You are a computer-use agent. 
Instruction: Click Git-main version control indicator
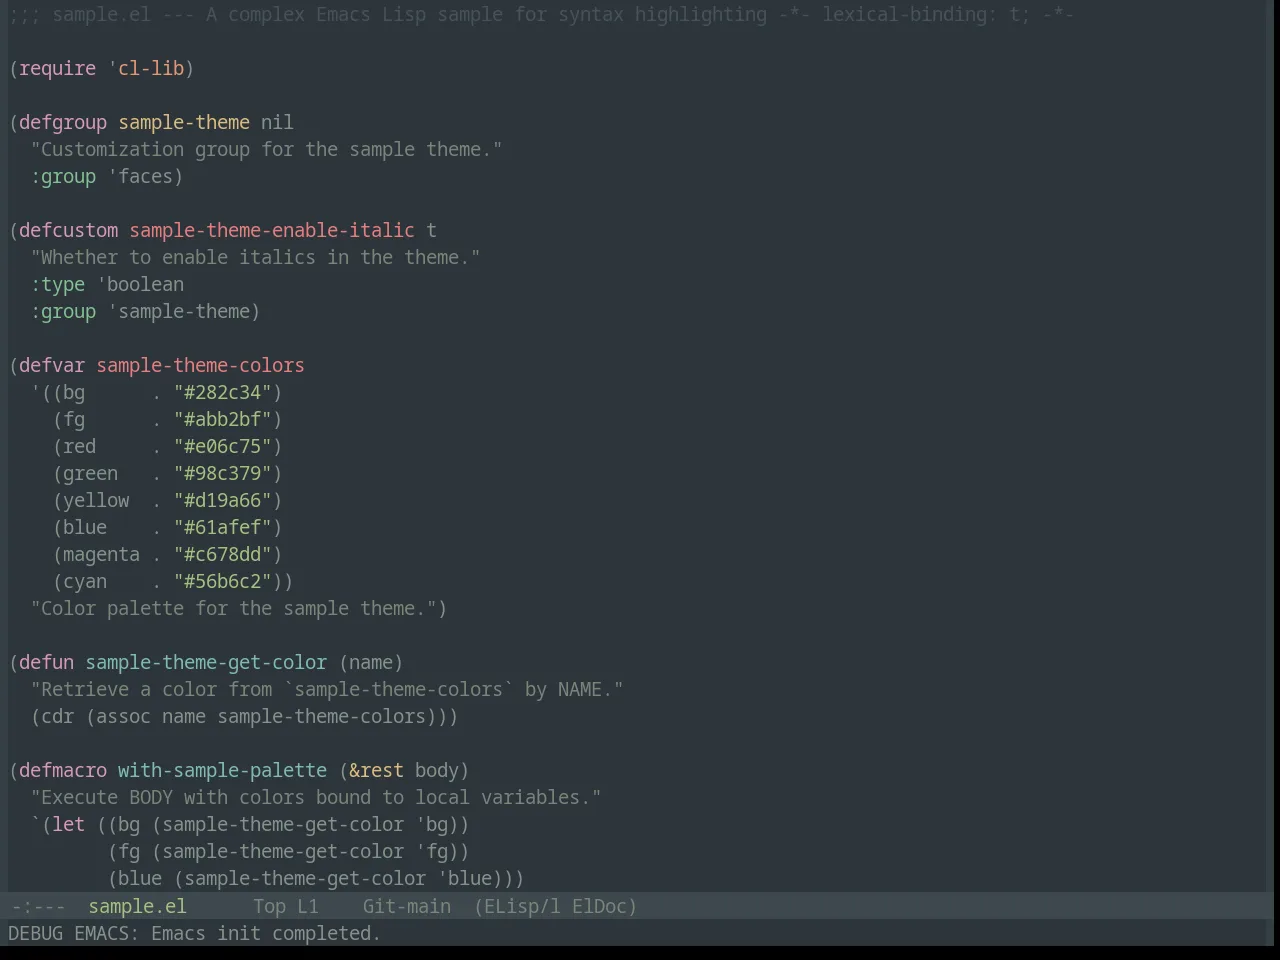pos(406,906)
